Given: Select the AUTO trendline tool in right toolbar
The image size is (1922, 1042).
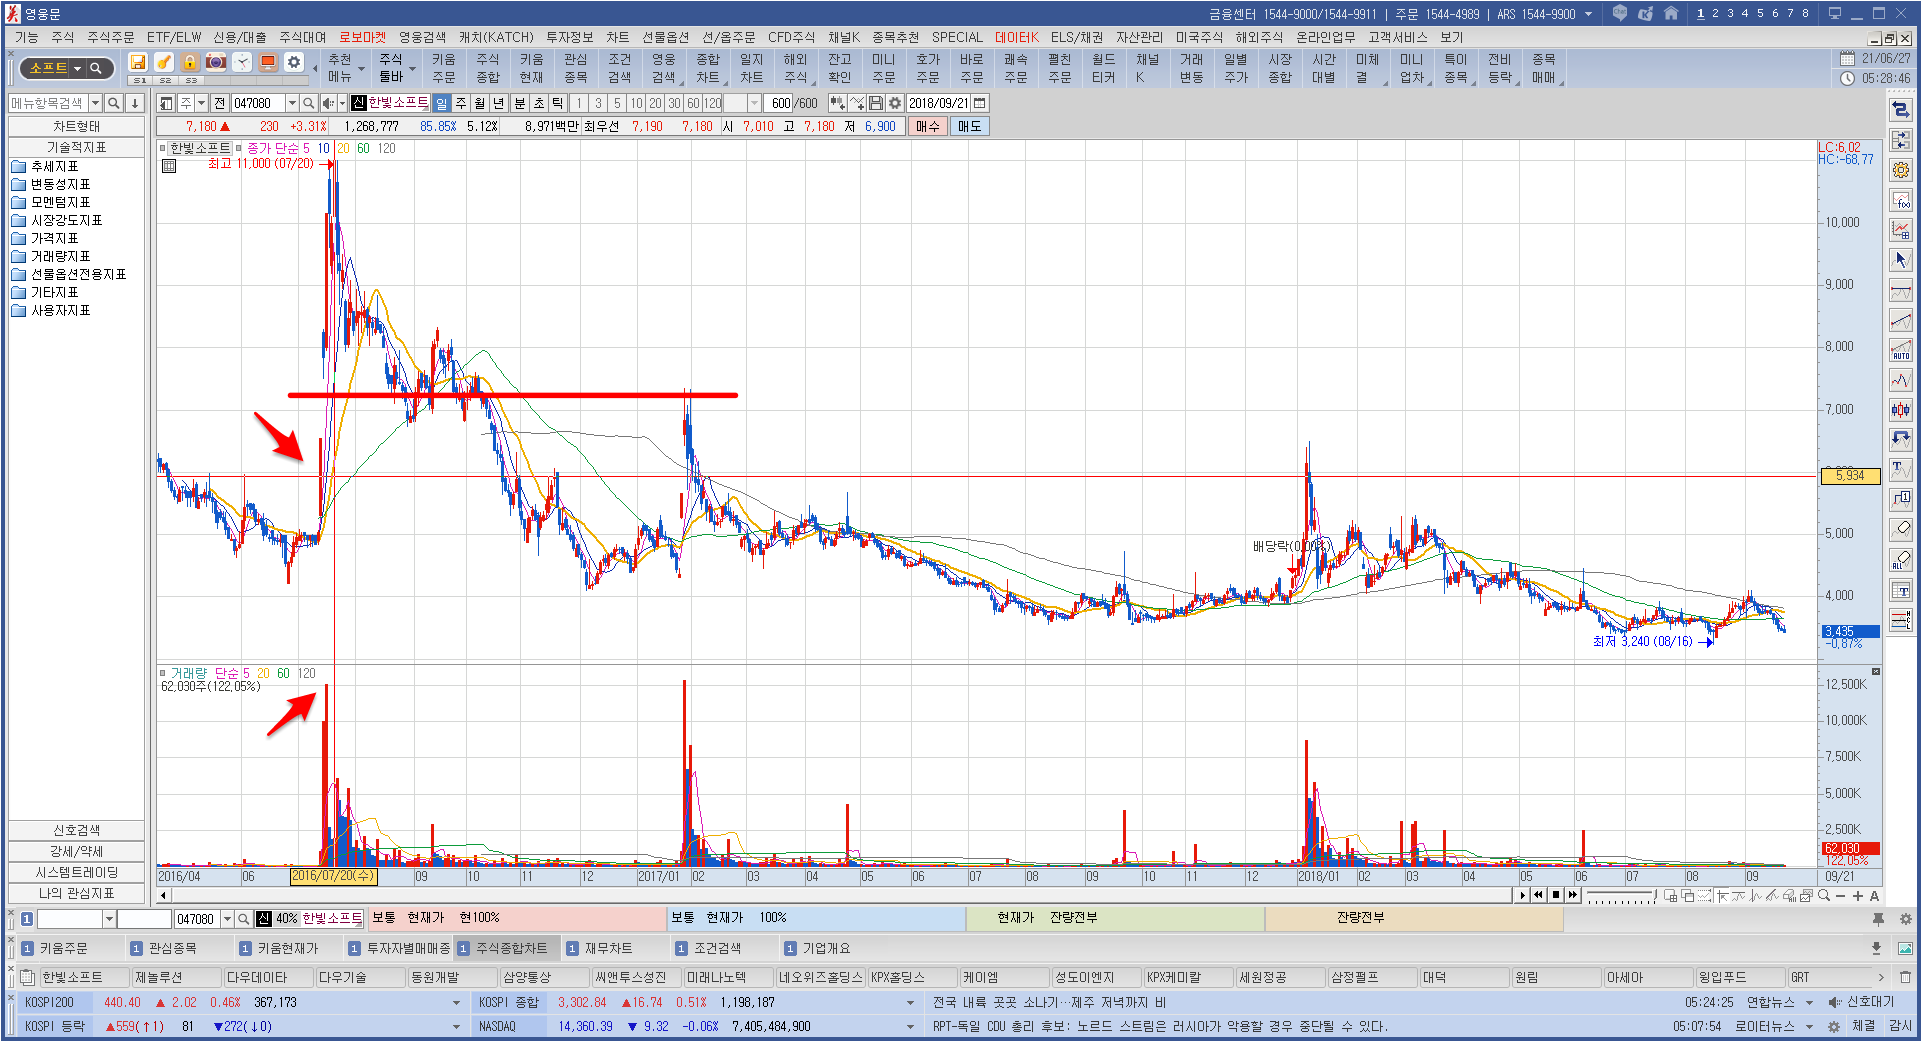Looking at the screenshot, I should pos(1901,350).
